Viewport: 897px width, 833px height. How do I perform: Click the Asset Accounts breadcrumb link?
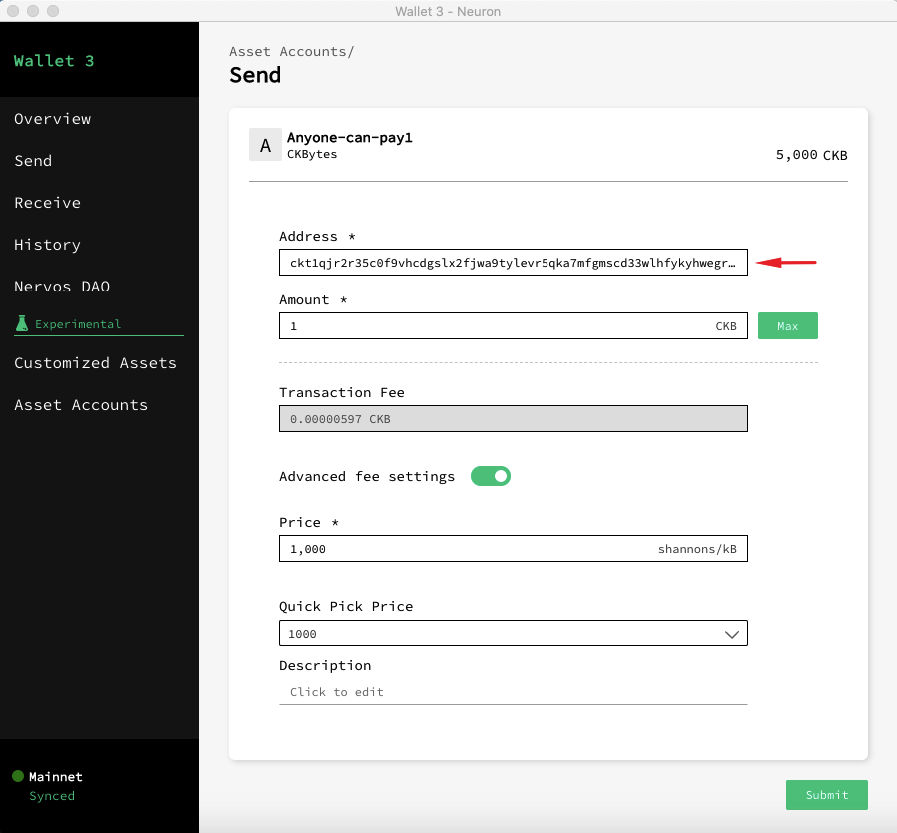point(288,51)
